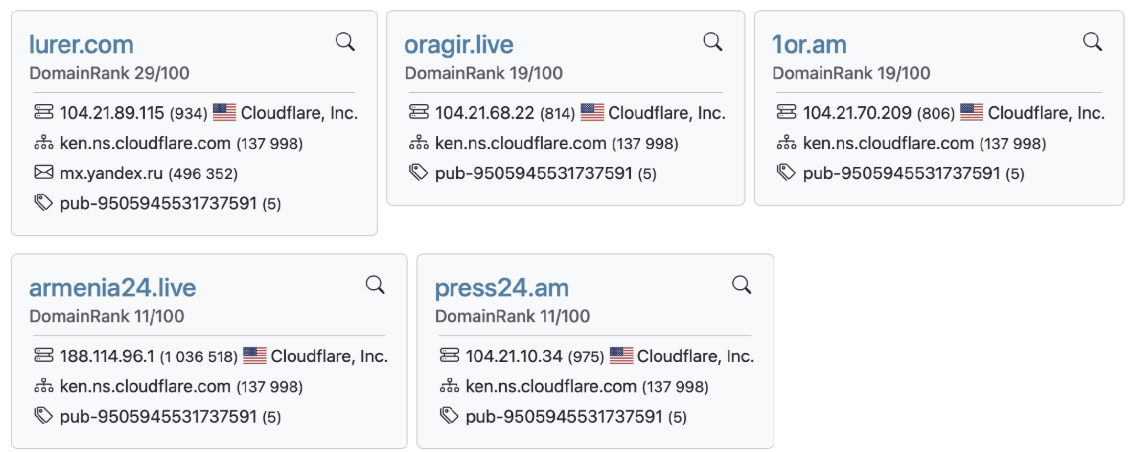The width and height of the screenshot is (1138, 452).
Task: Open the armenia24.live domain link
Action: (112, 288)
